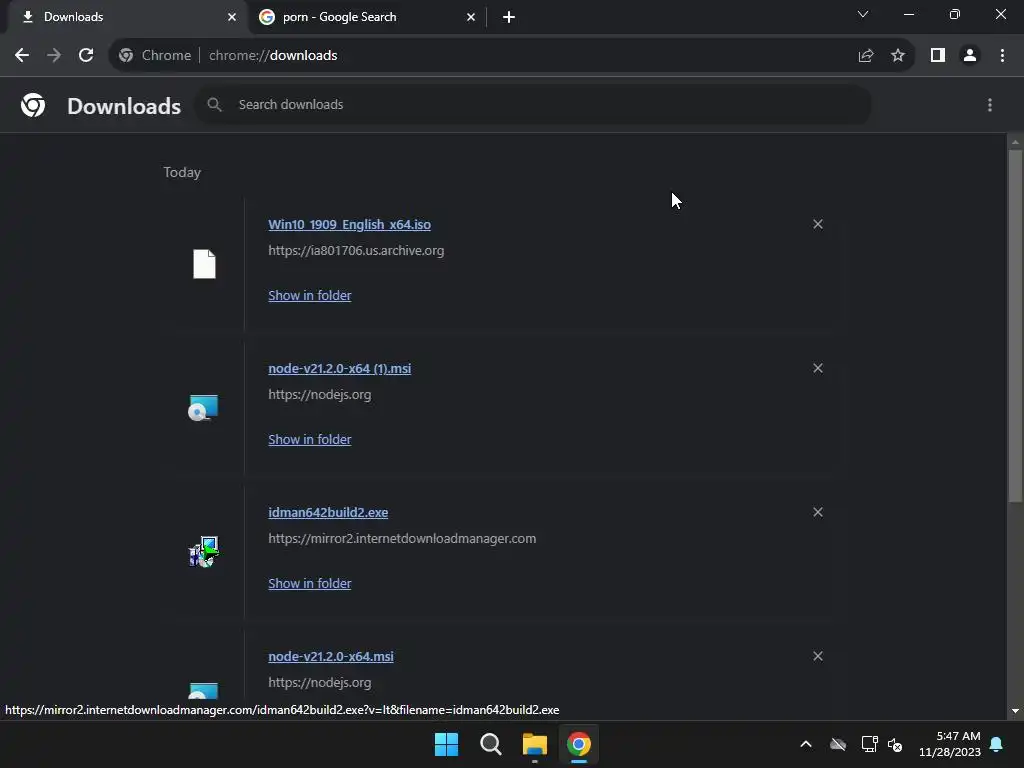The height and width of the screenshot is (768, 1024).
Task: Open the taskbar clock and date
Action: click(950, 744)
